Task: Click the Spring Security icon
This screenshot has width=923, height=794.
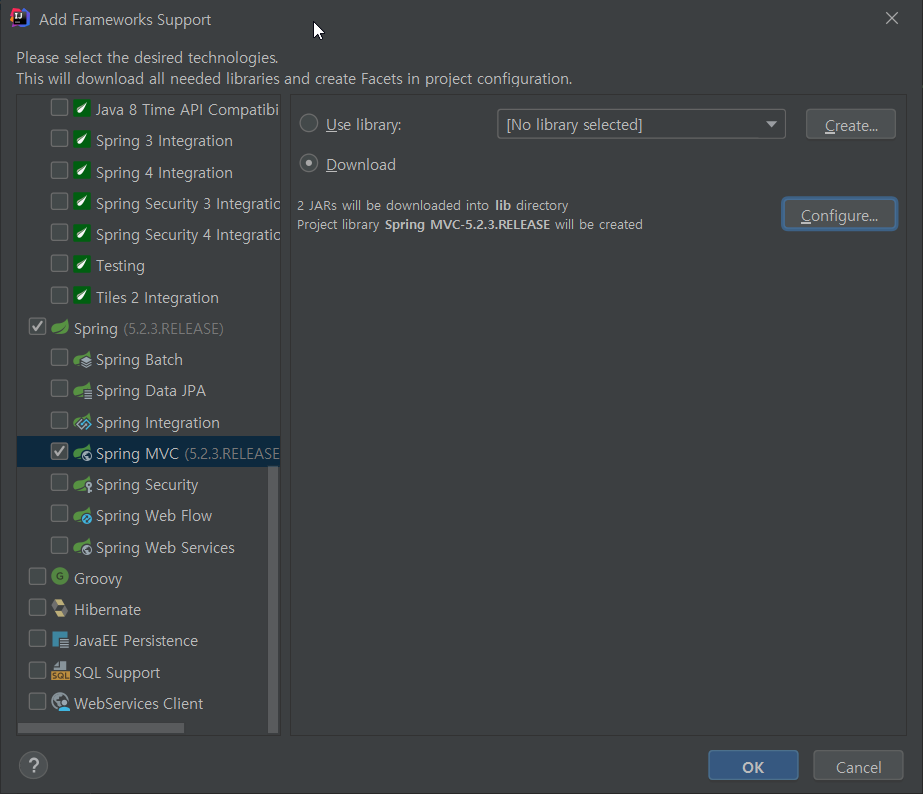Action: click(x=82, y=484)
